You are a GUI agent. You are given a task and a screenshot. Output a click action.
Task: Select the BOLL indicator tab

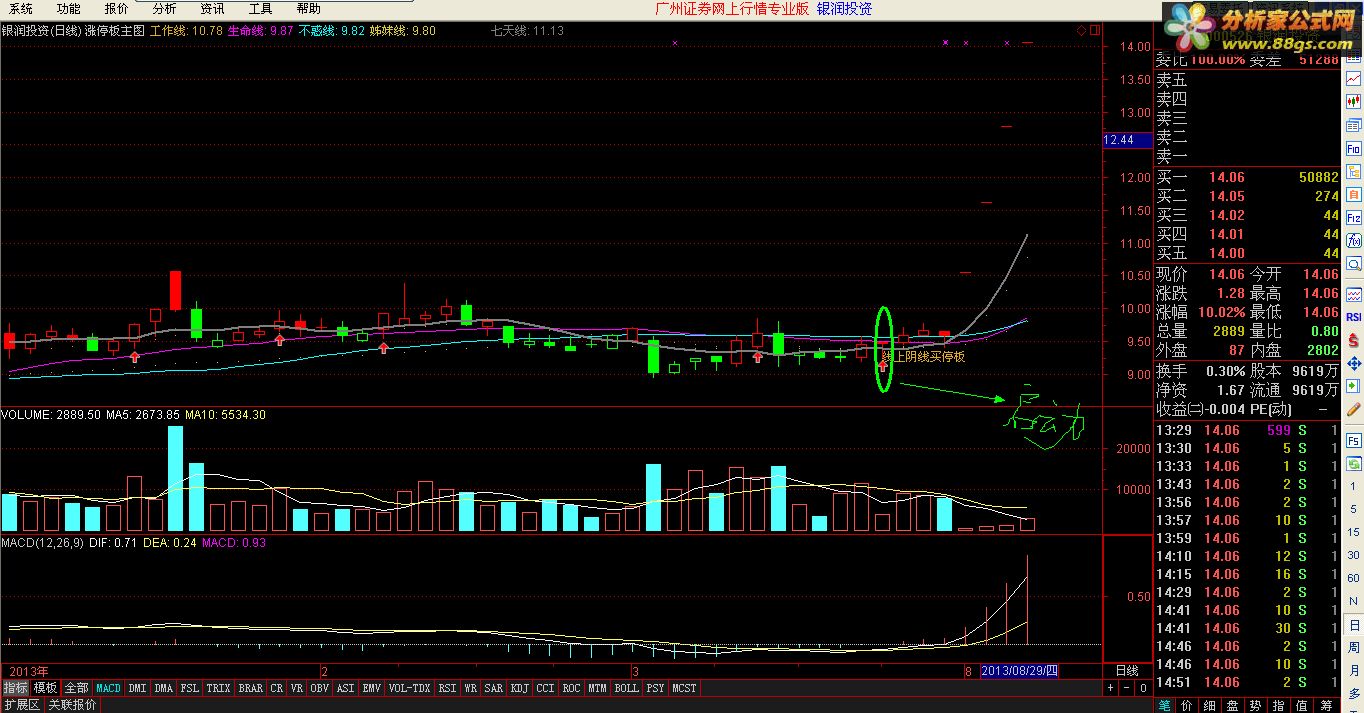coord(626,688)
